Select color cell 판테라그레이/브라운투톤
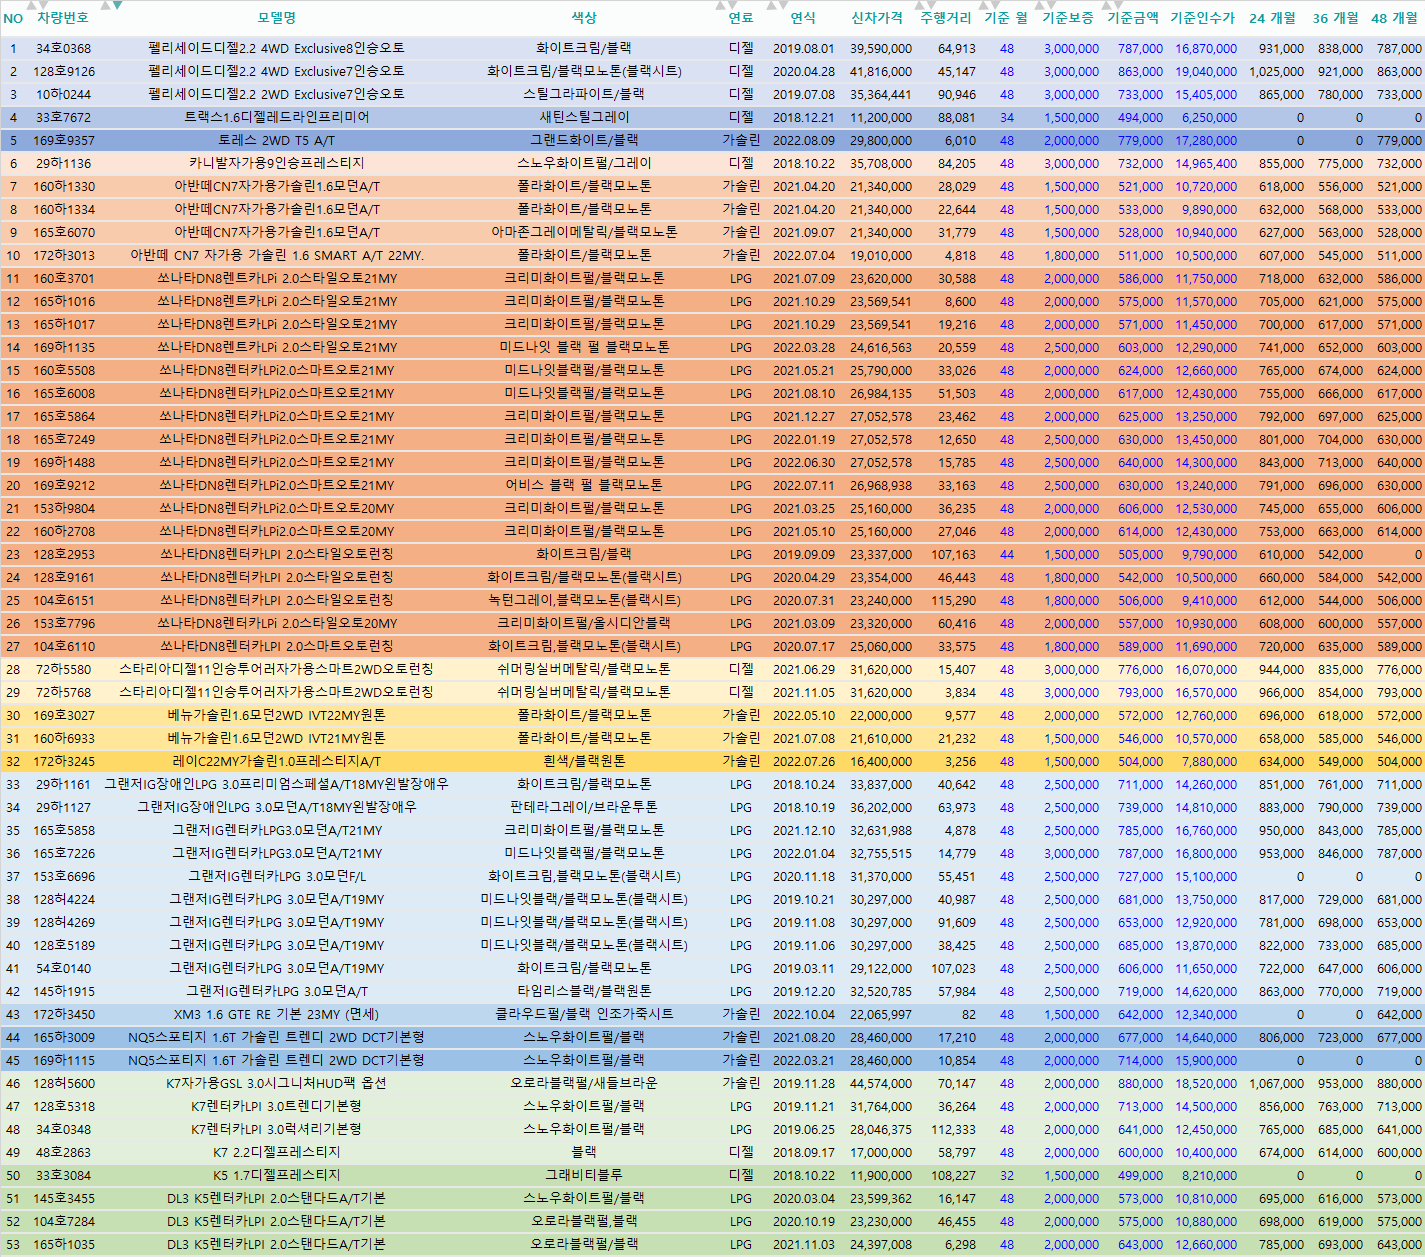 pos(584,807)
